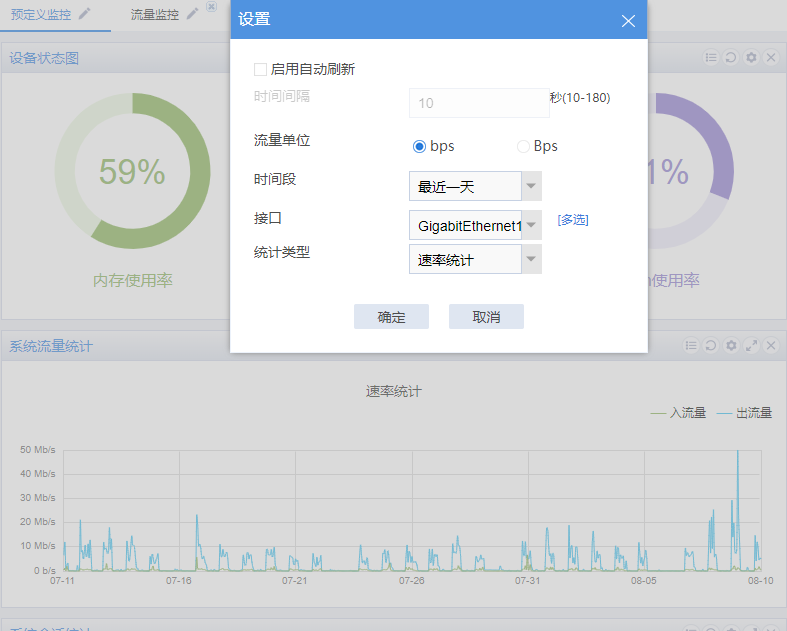Open the 统计类型 dropdown showing 速率统计

click(475, 259)
